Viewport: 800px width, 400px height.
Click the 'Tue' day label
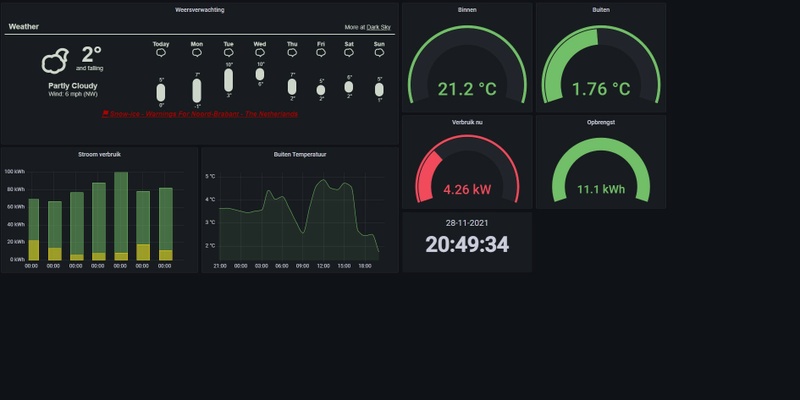(x=229, y=44)
